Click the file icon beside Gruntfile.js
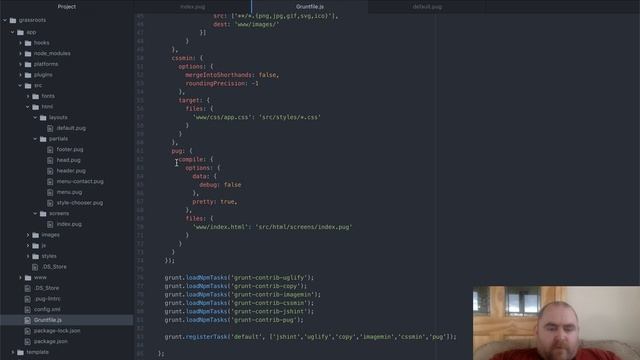The width and height of the screenshot is (640, 360). (27, 320)
